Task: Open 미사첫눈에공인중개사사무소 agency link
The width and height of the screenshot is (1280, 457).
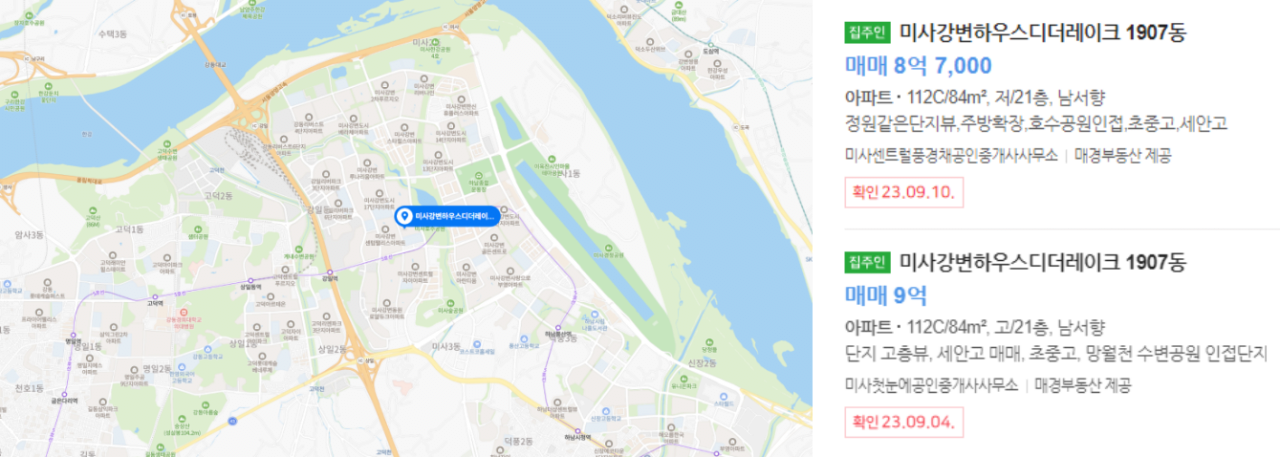Action: [x=931, y=385]
